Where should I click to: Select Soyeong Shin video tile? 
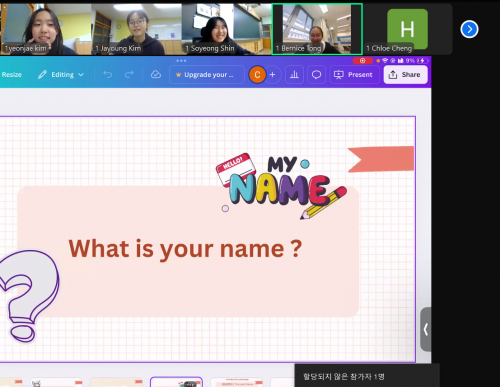coord(227,29)
